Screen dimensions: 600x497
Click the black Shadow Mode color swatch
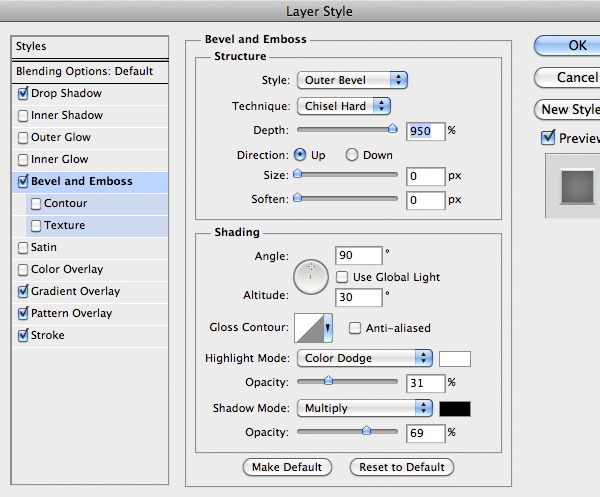click(x=455, y=408)
